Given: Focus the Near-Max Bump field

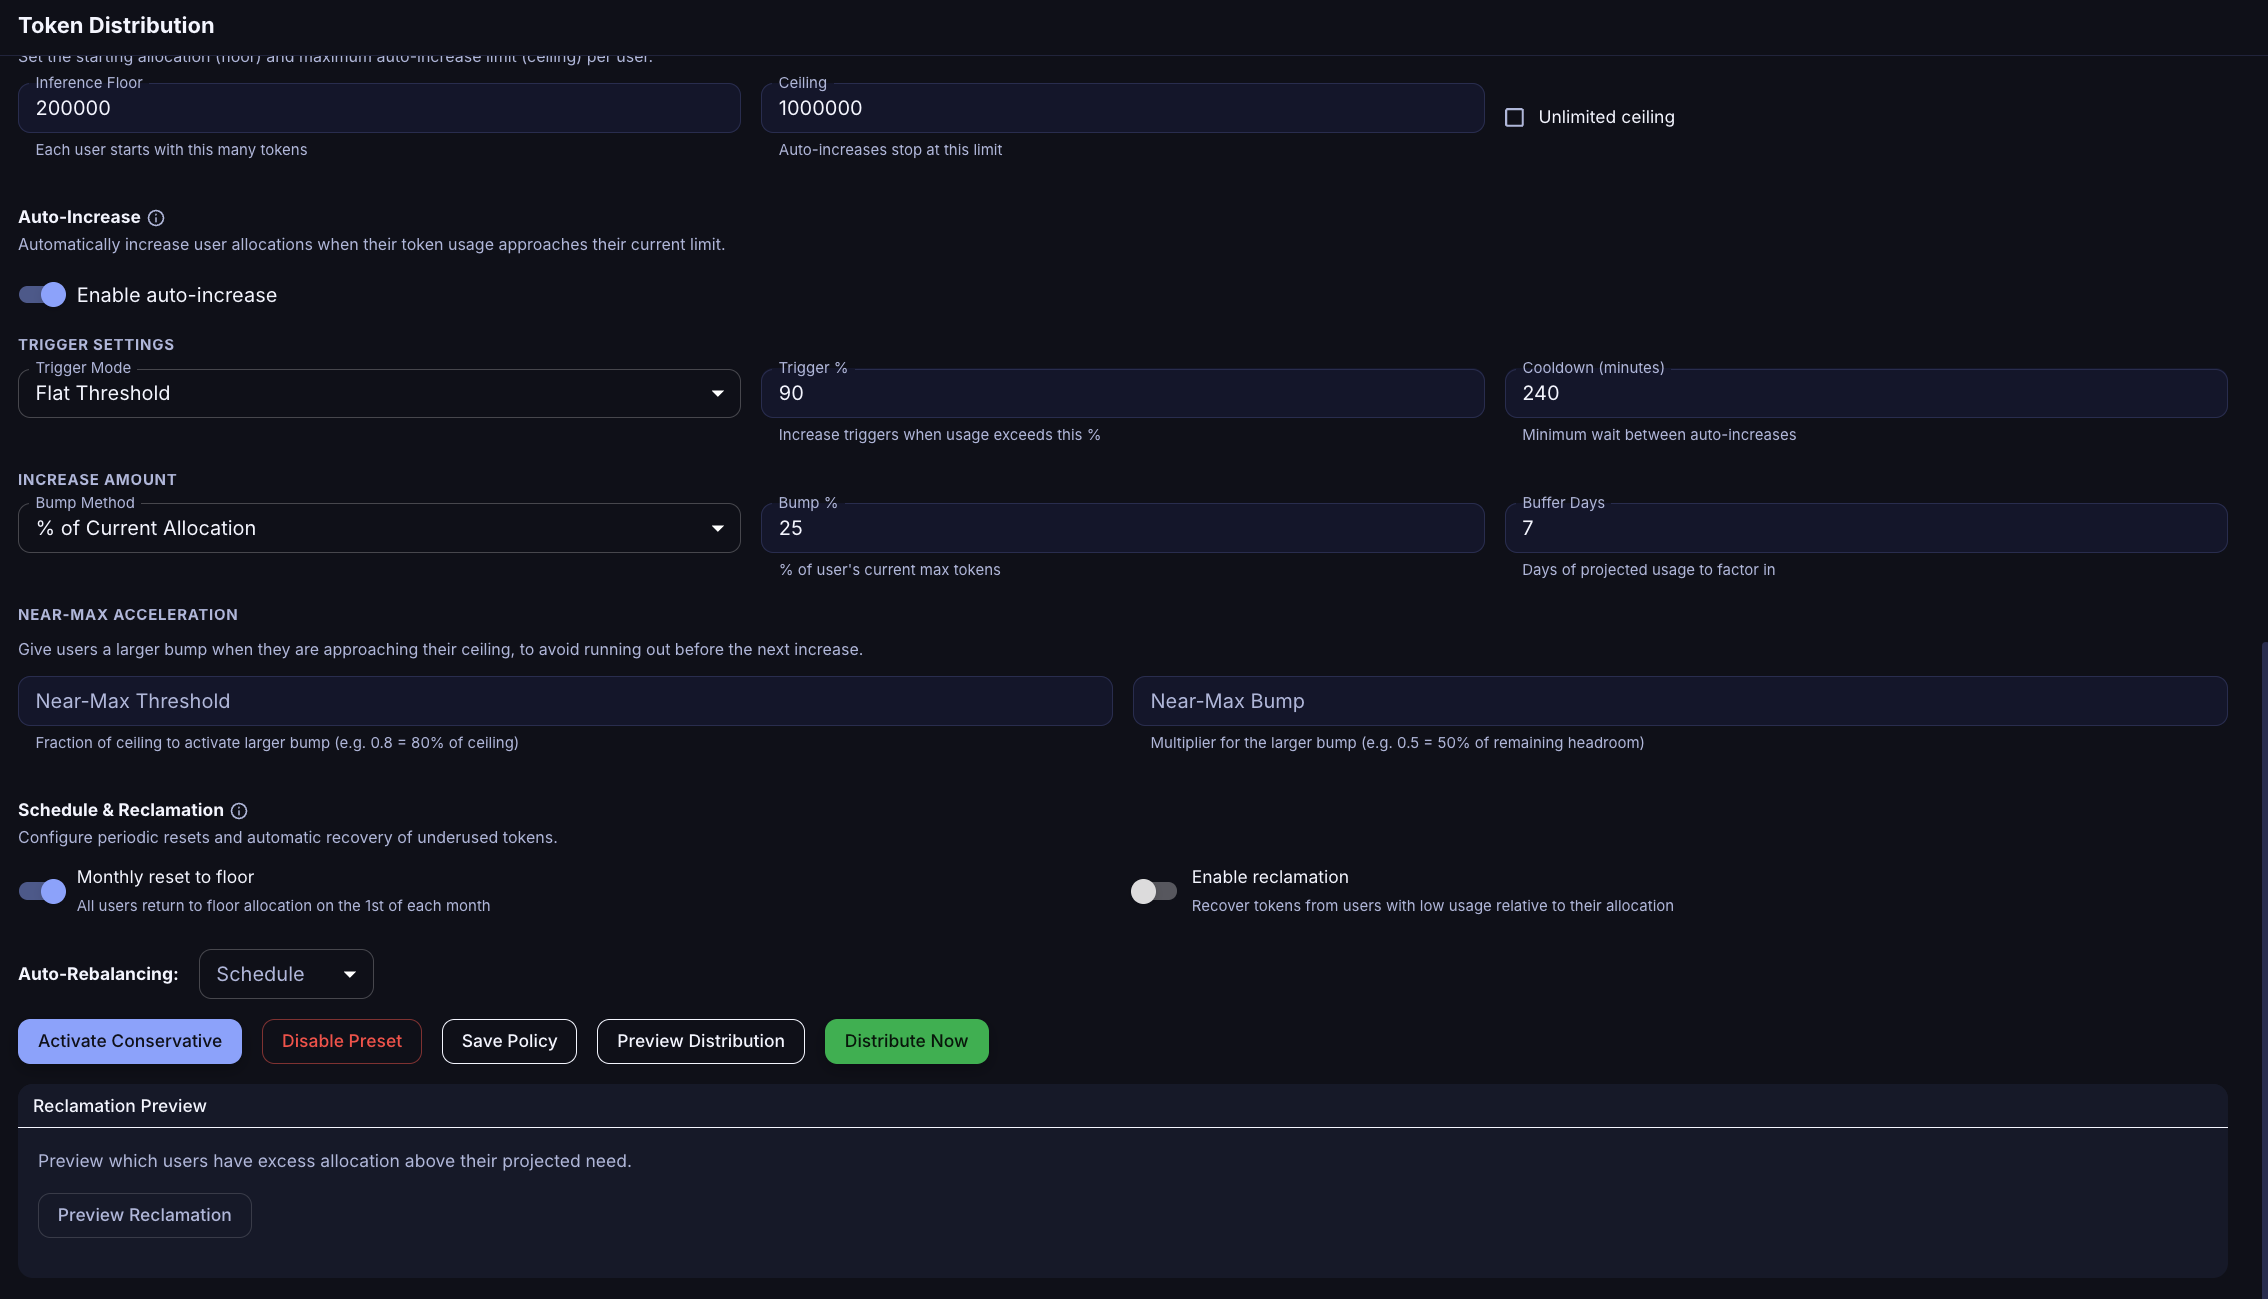Looking at the screenshot, I should point(1680,701).
